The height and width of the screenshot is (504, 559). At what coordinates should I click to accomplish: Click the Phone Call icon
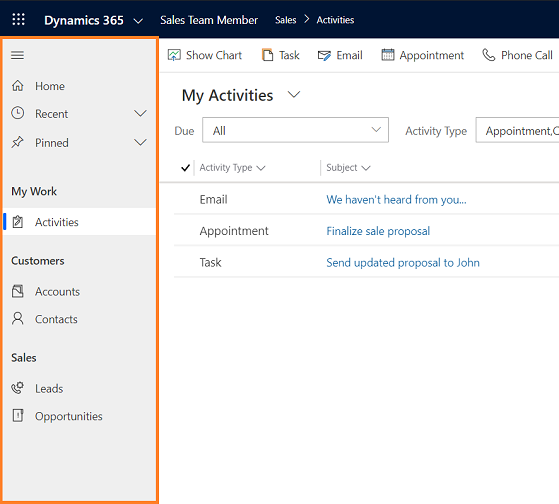[488, 55]
